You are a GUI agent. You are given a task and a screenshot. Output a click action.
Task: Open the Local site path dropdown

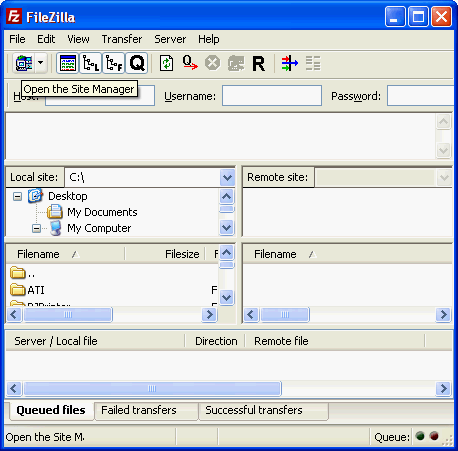[227, 177]
